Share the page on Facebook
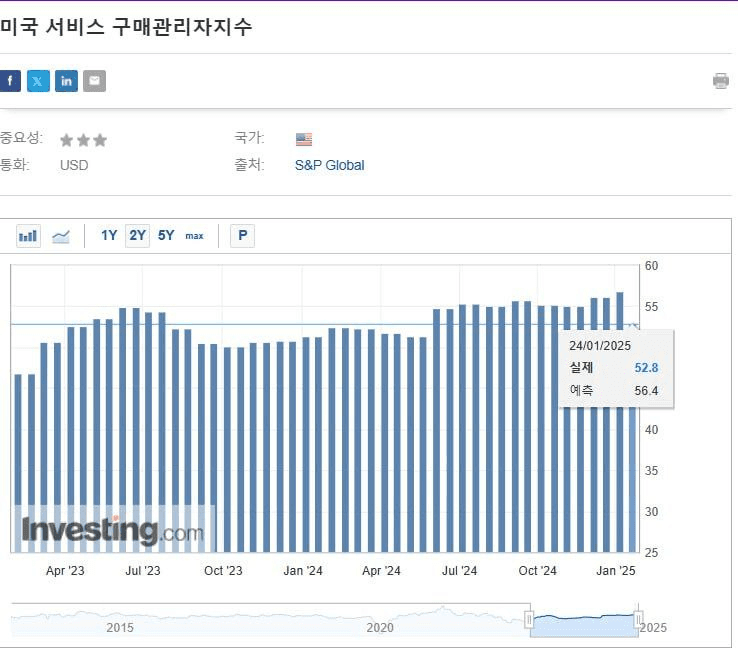Image resolution: width=738 pixels, height=653 pixels. 10,81
